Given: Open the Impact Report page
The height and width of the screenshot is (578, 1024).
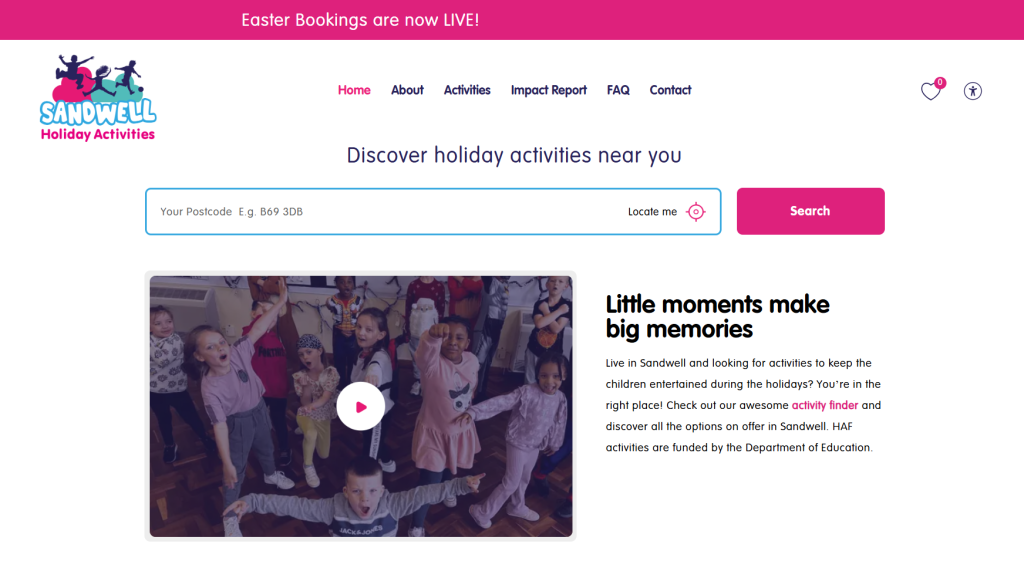Looking at the screenshot, I should (549, 90).
